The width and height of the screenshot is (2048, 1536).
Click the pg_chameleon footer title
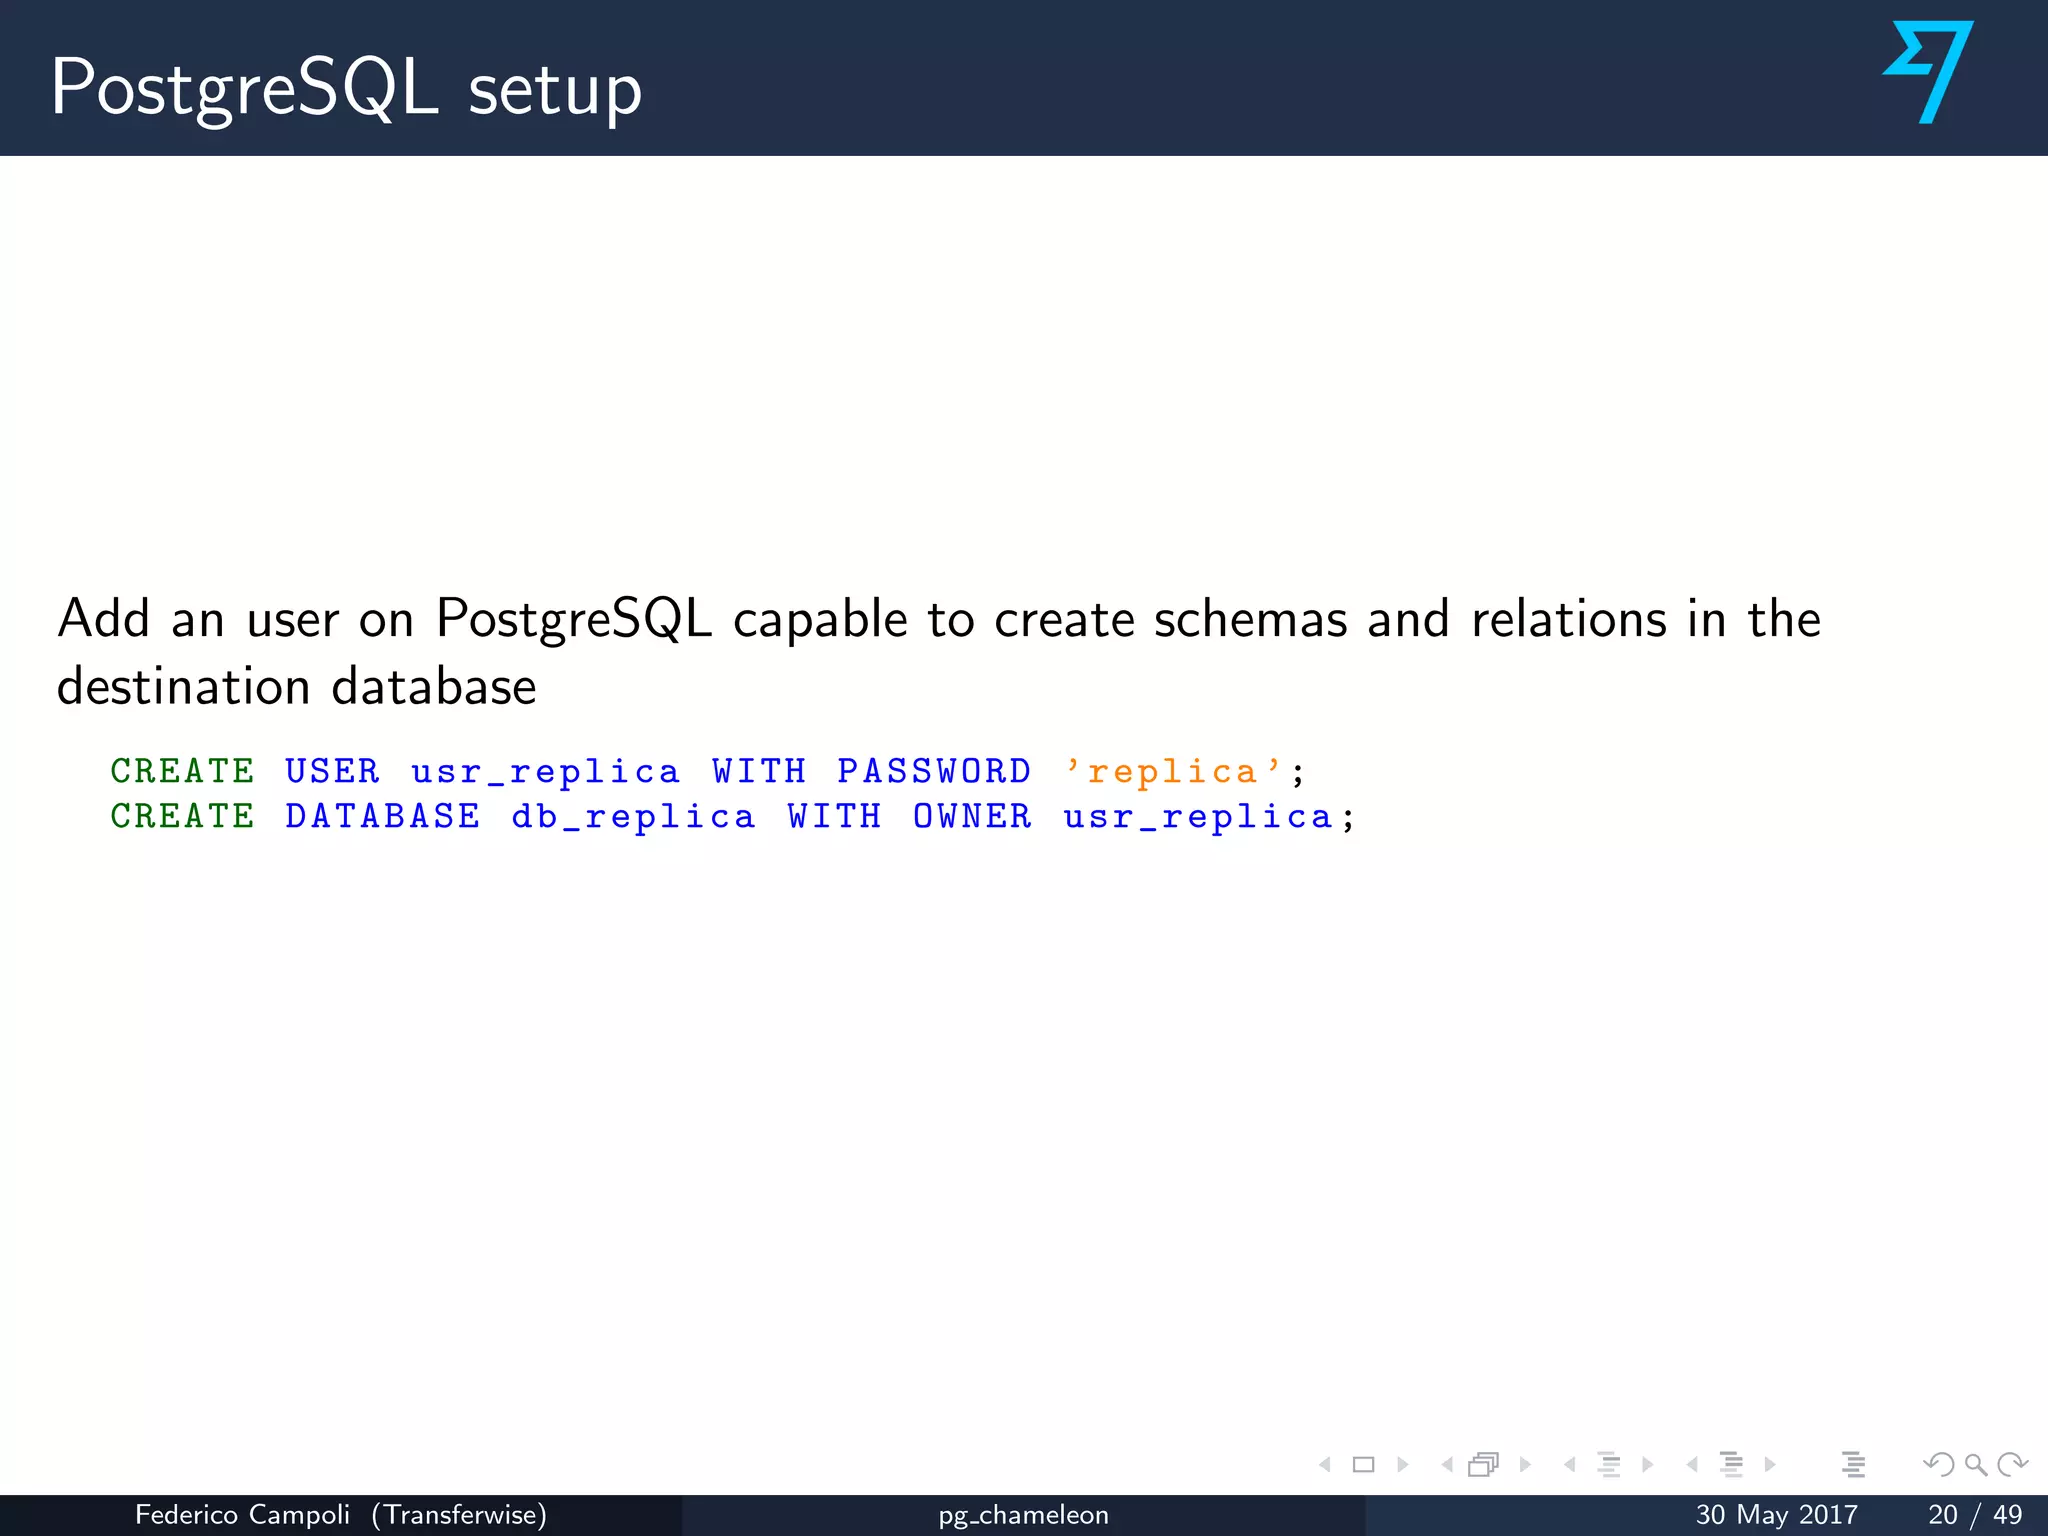point(1023,1516)
